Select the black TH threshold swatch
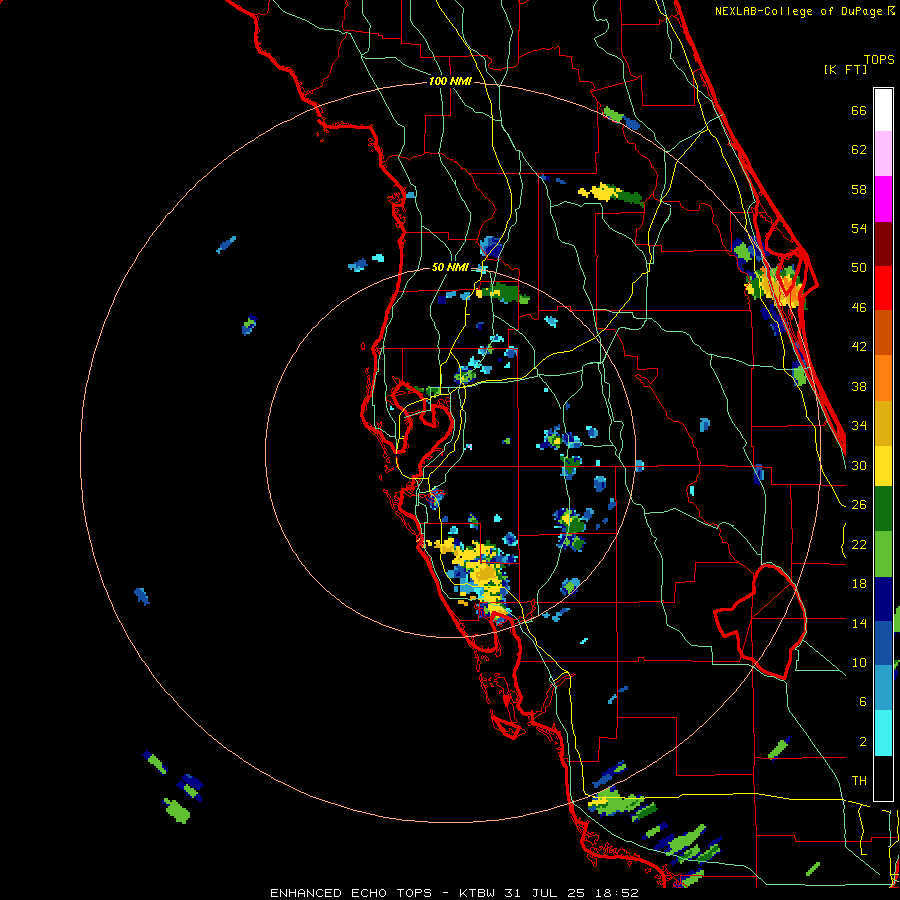Image resolution: width=900 pixels, height=900 pixels. pos(883,778)
